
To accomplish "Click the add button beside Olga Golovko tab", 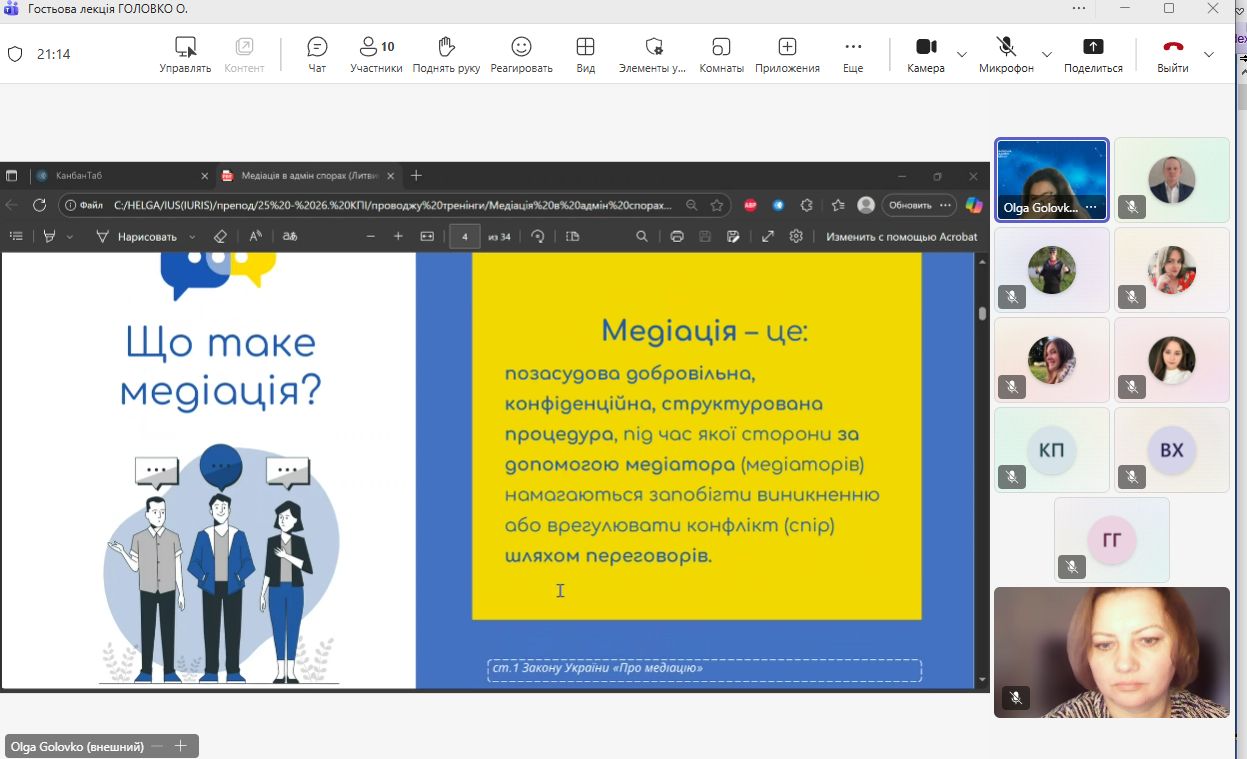I will coord(181,746).
